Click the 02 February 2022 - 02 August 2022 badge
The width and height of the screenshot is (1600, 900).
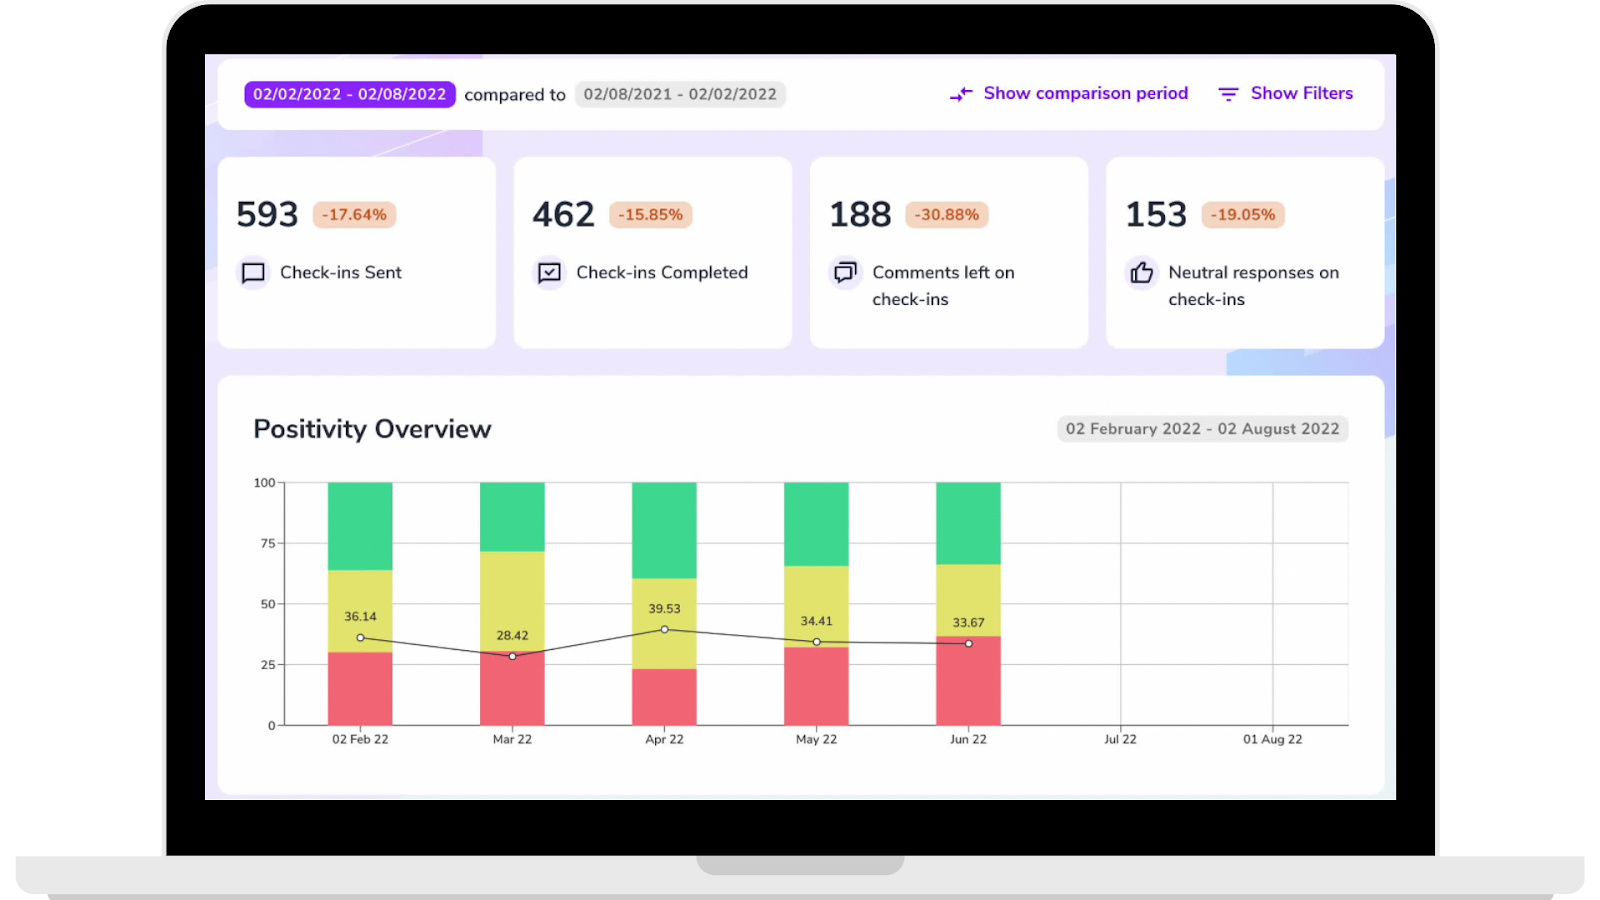pyautogui.click(x=1203, y=429)
